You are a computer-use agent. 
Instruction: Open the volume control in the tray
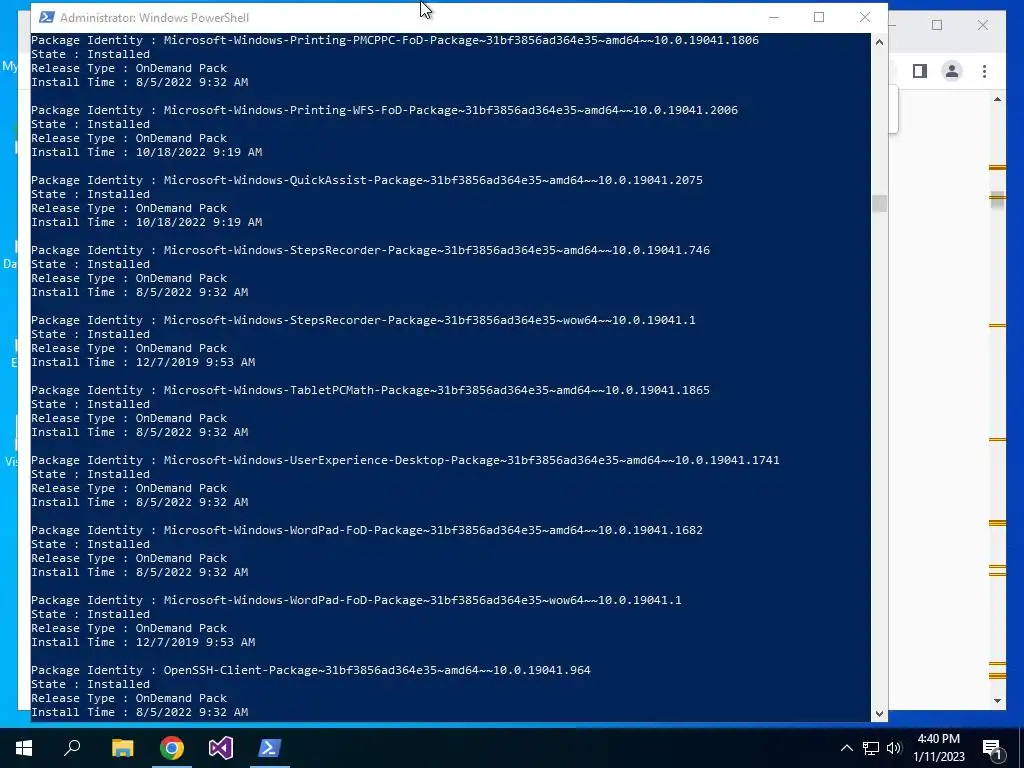pyautogui.click(x=894, y=748)
